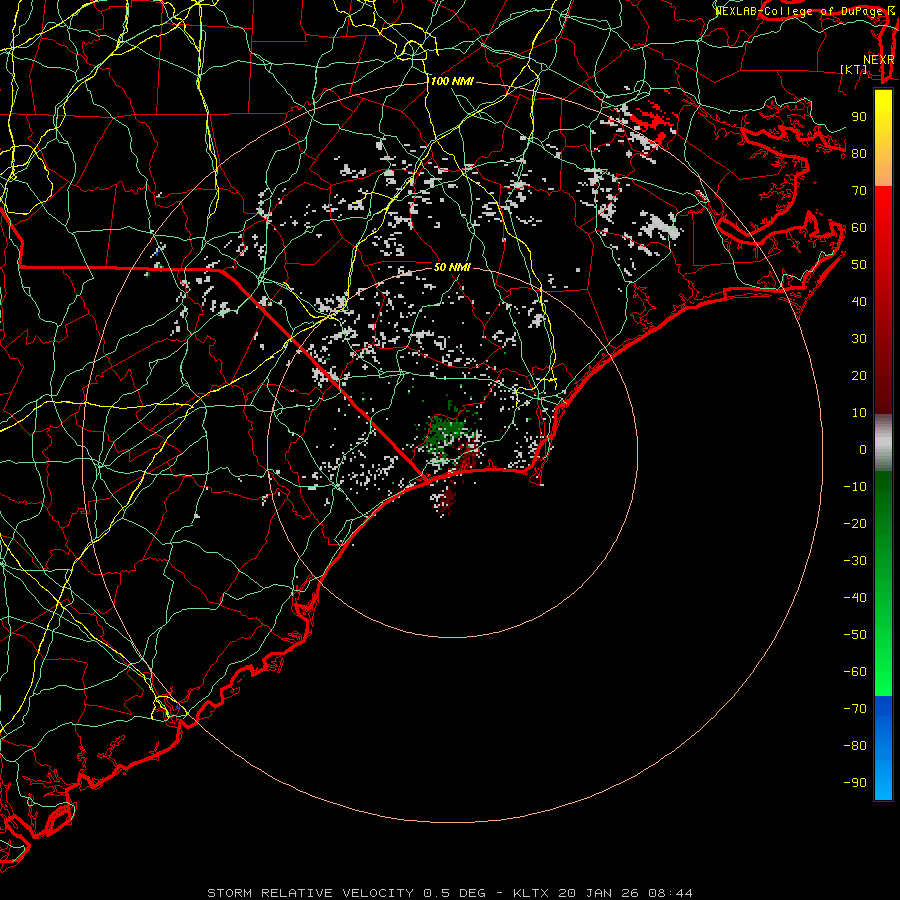Click the [KT] units label
This screenshot has height=900, width=900.
click(x=854, y=69)
